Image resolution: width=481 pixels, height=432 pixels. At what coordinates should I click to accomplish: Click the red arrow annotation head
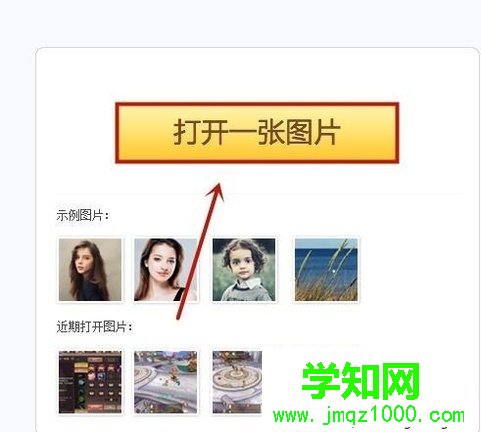tap(216, 191)
